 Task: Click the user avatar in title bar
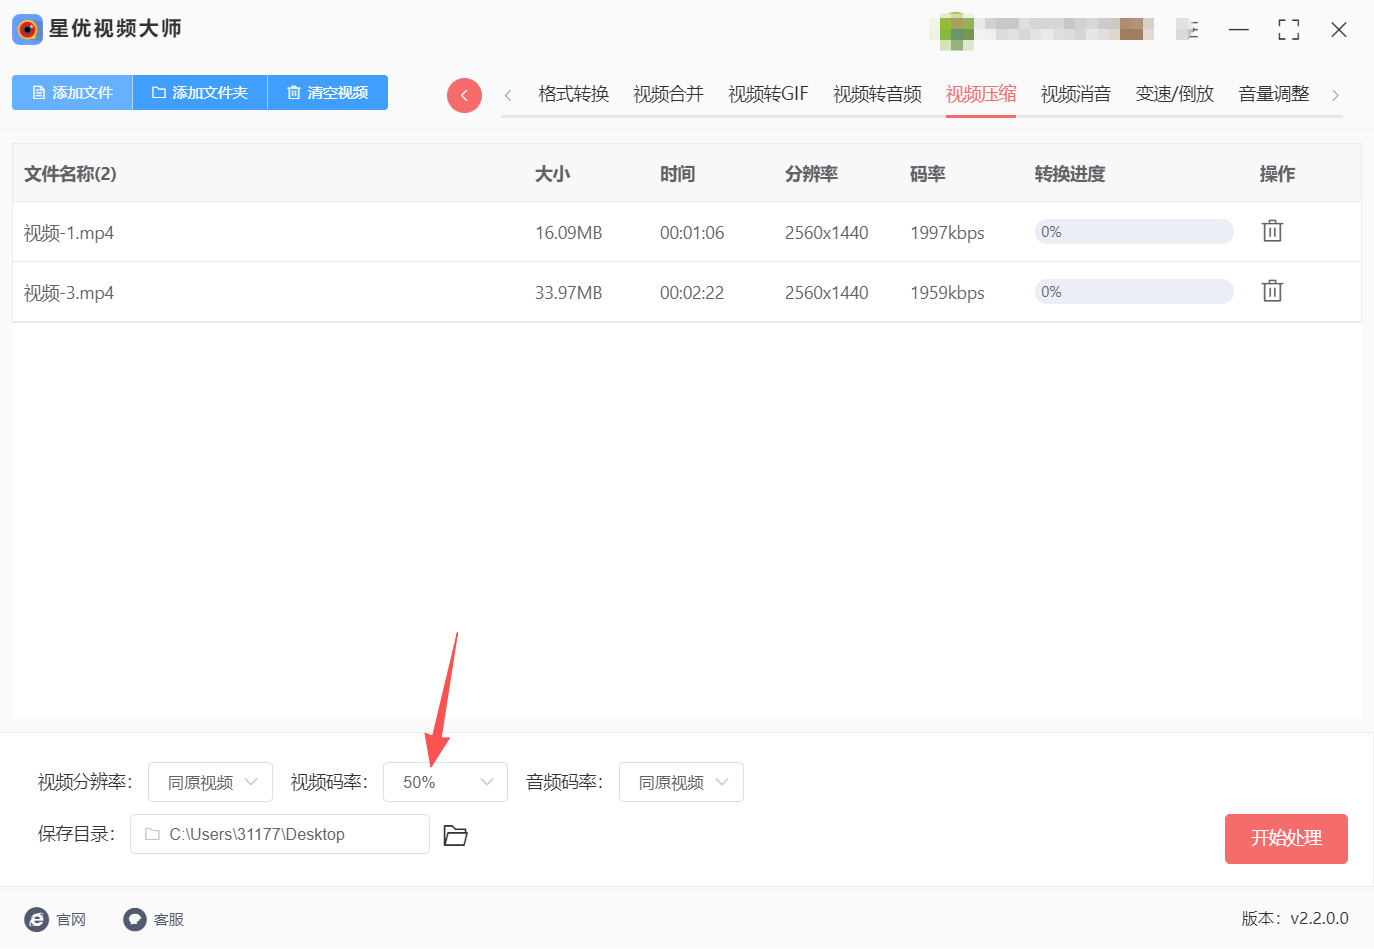[957, 30]
